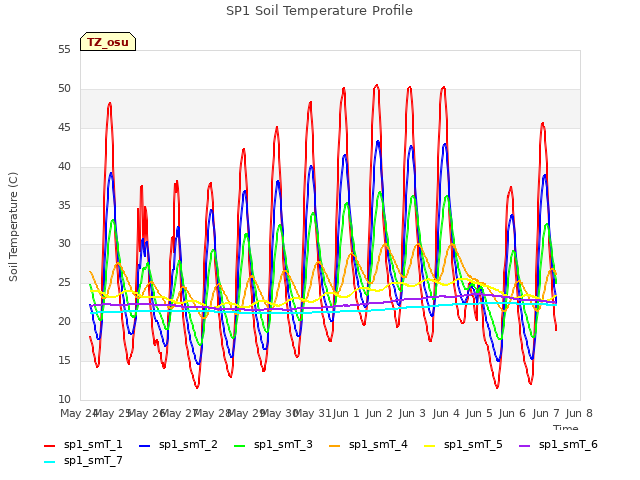640x480 pixels.
Task: Click the Jun 6 x-axis tick label
Action: point(512,413)
